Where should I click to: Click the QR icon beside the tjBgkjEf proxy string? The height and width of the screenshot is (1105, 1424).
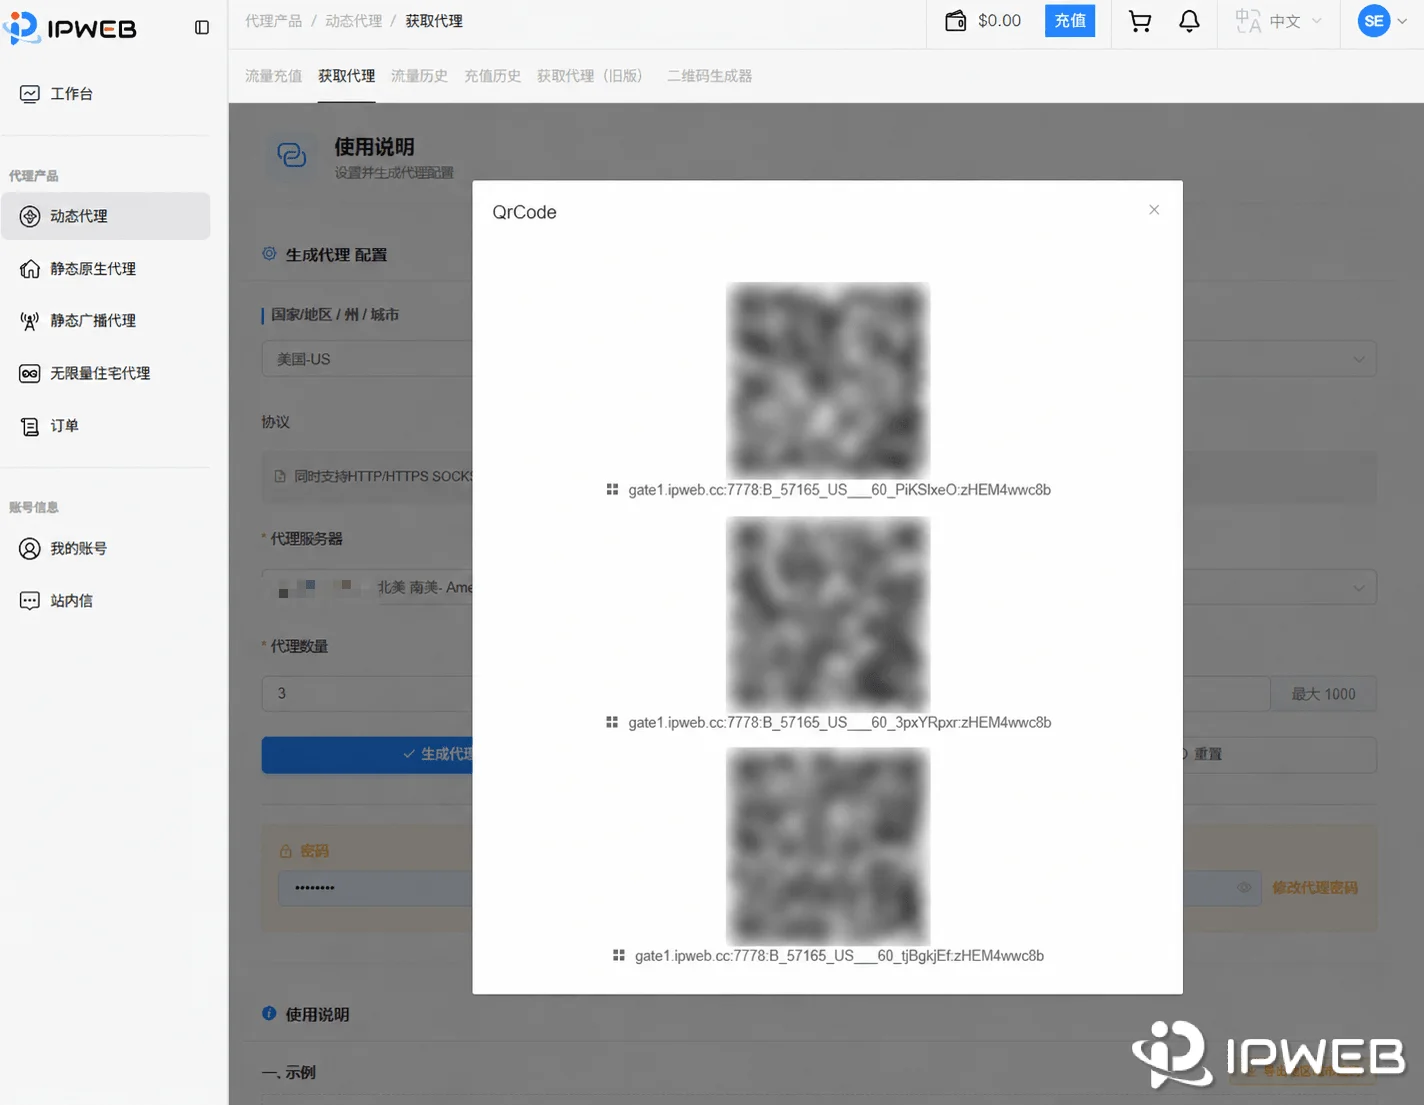pyautogui.click(x=619, y=956)
